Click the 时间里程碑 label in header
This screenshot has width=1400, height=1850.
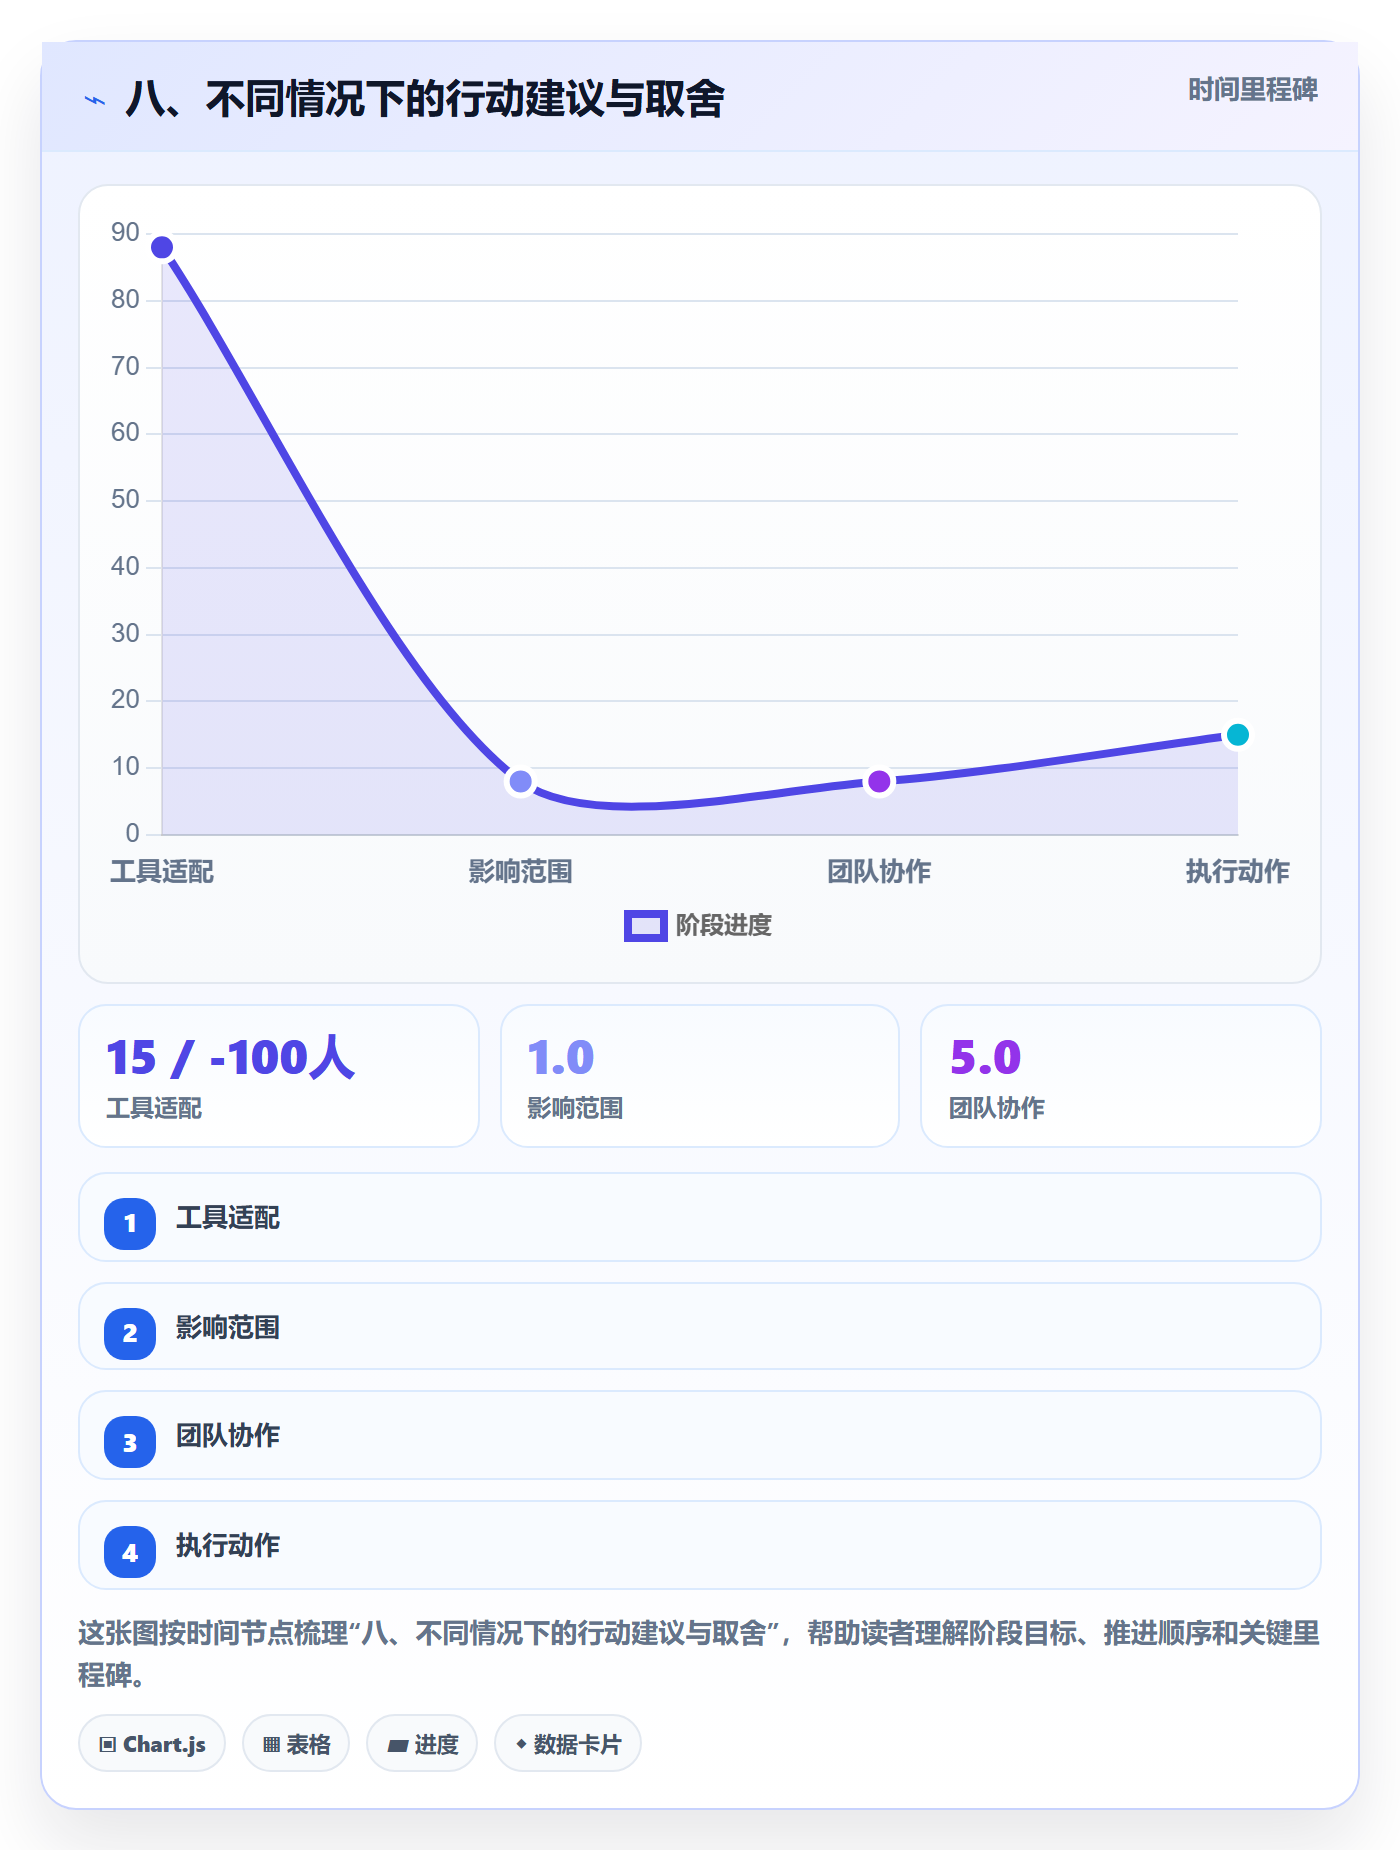click(1252, 90)
